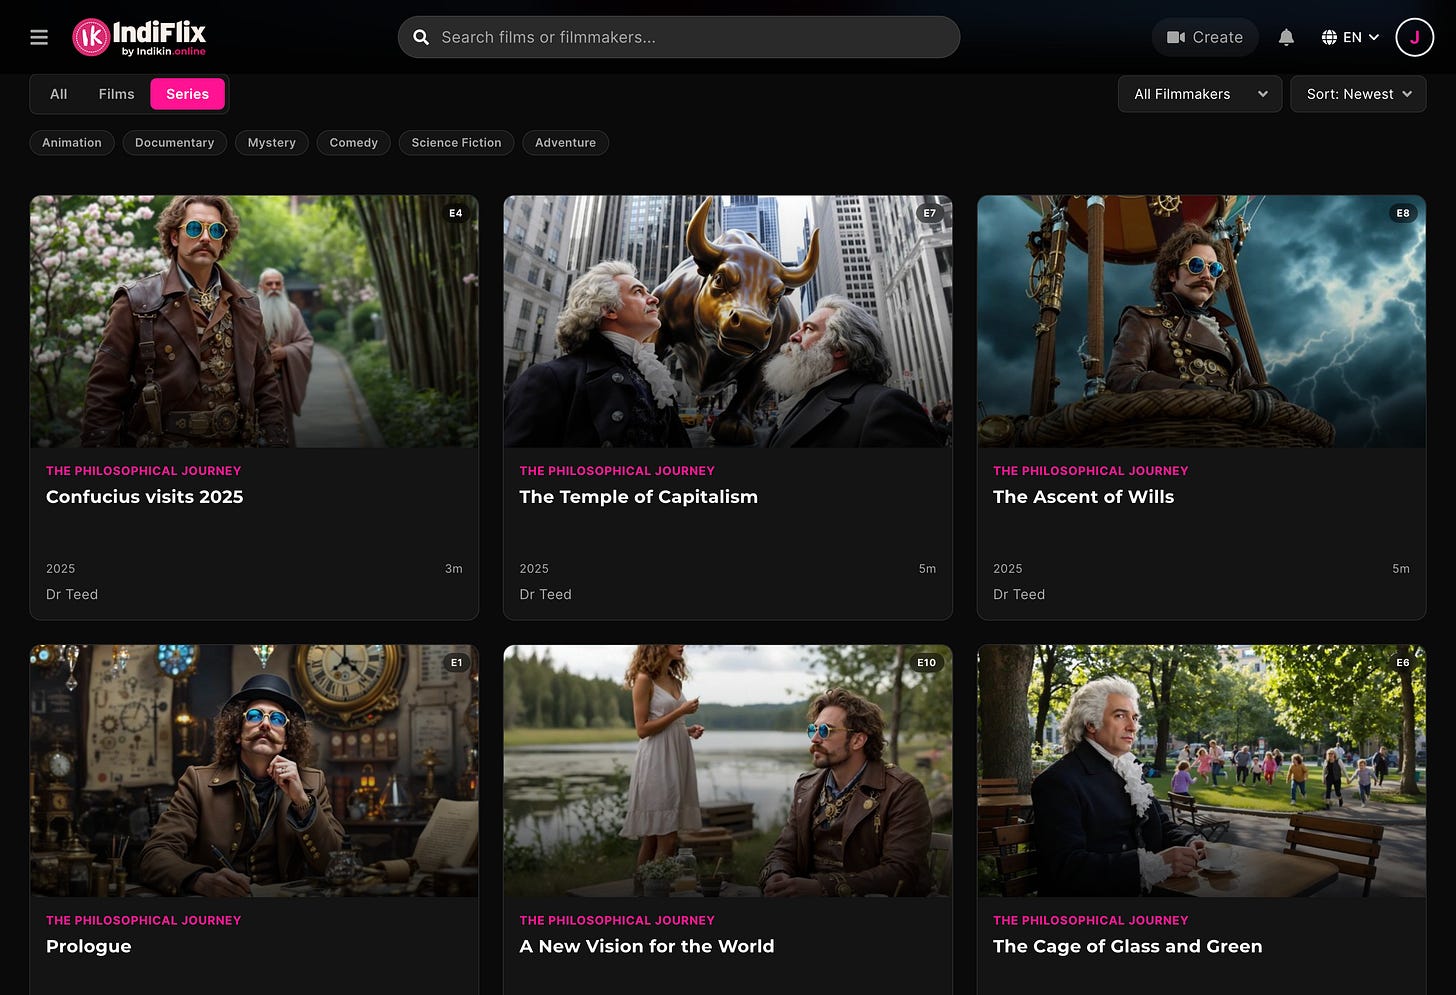
Task: Open Confucius visits 2025 thumbnail
Action: pos(254,321)
